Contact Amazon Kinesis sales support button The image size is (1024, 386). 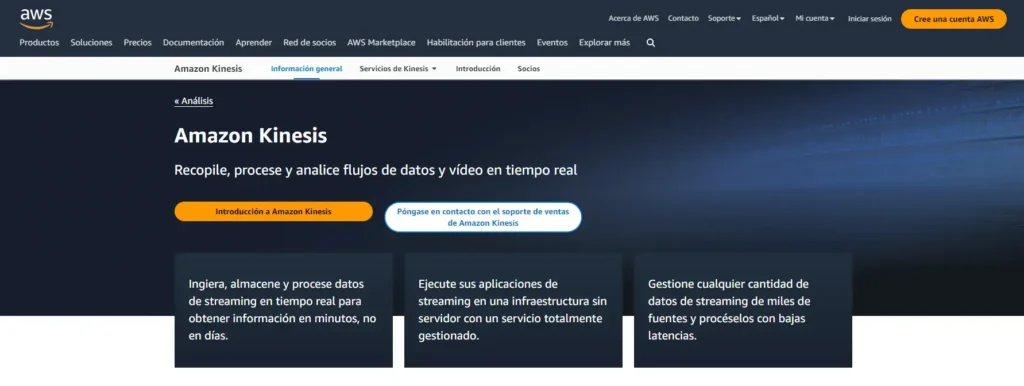point(483,217)
